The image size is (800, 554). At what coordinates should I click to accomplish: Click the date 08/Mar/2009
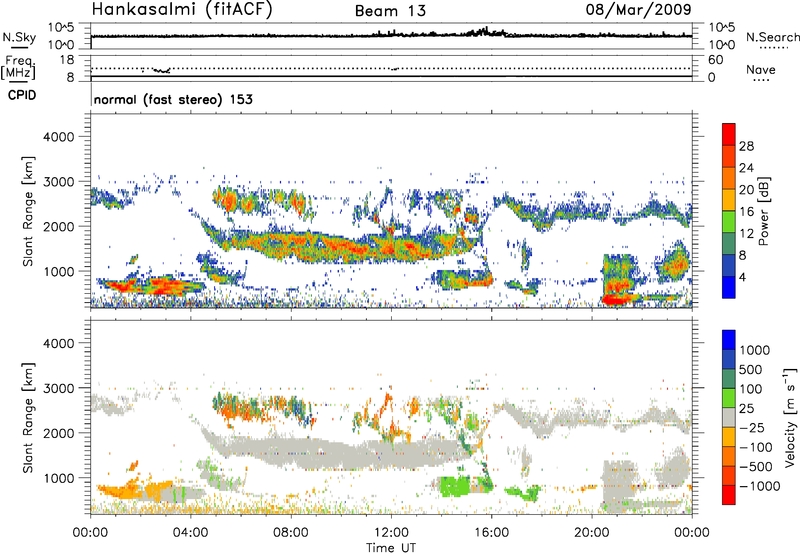[638, 9]
